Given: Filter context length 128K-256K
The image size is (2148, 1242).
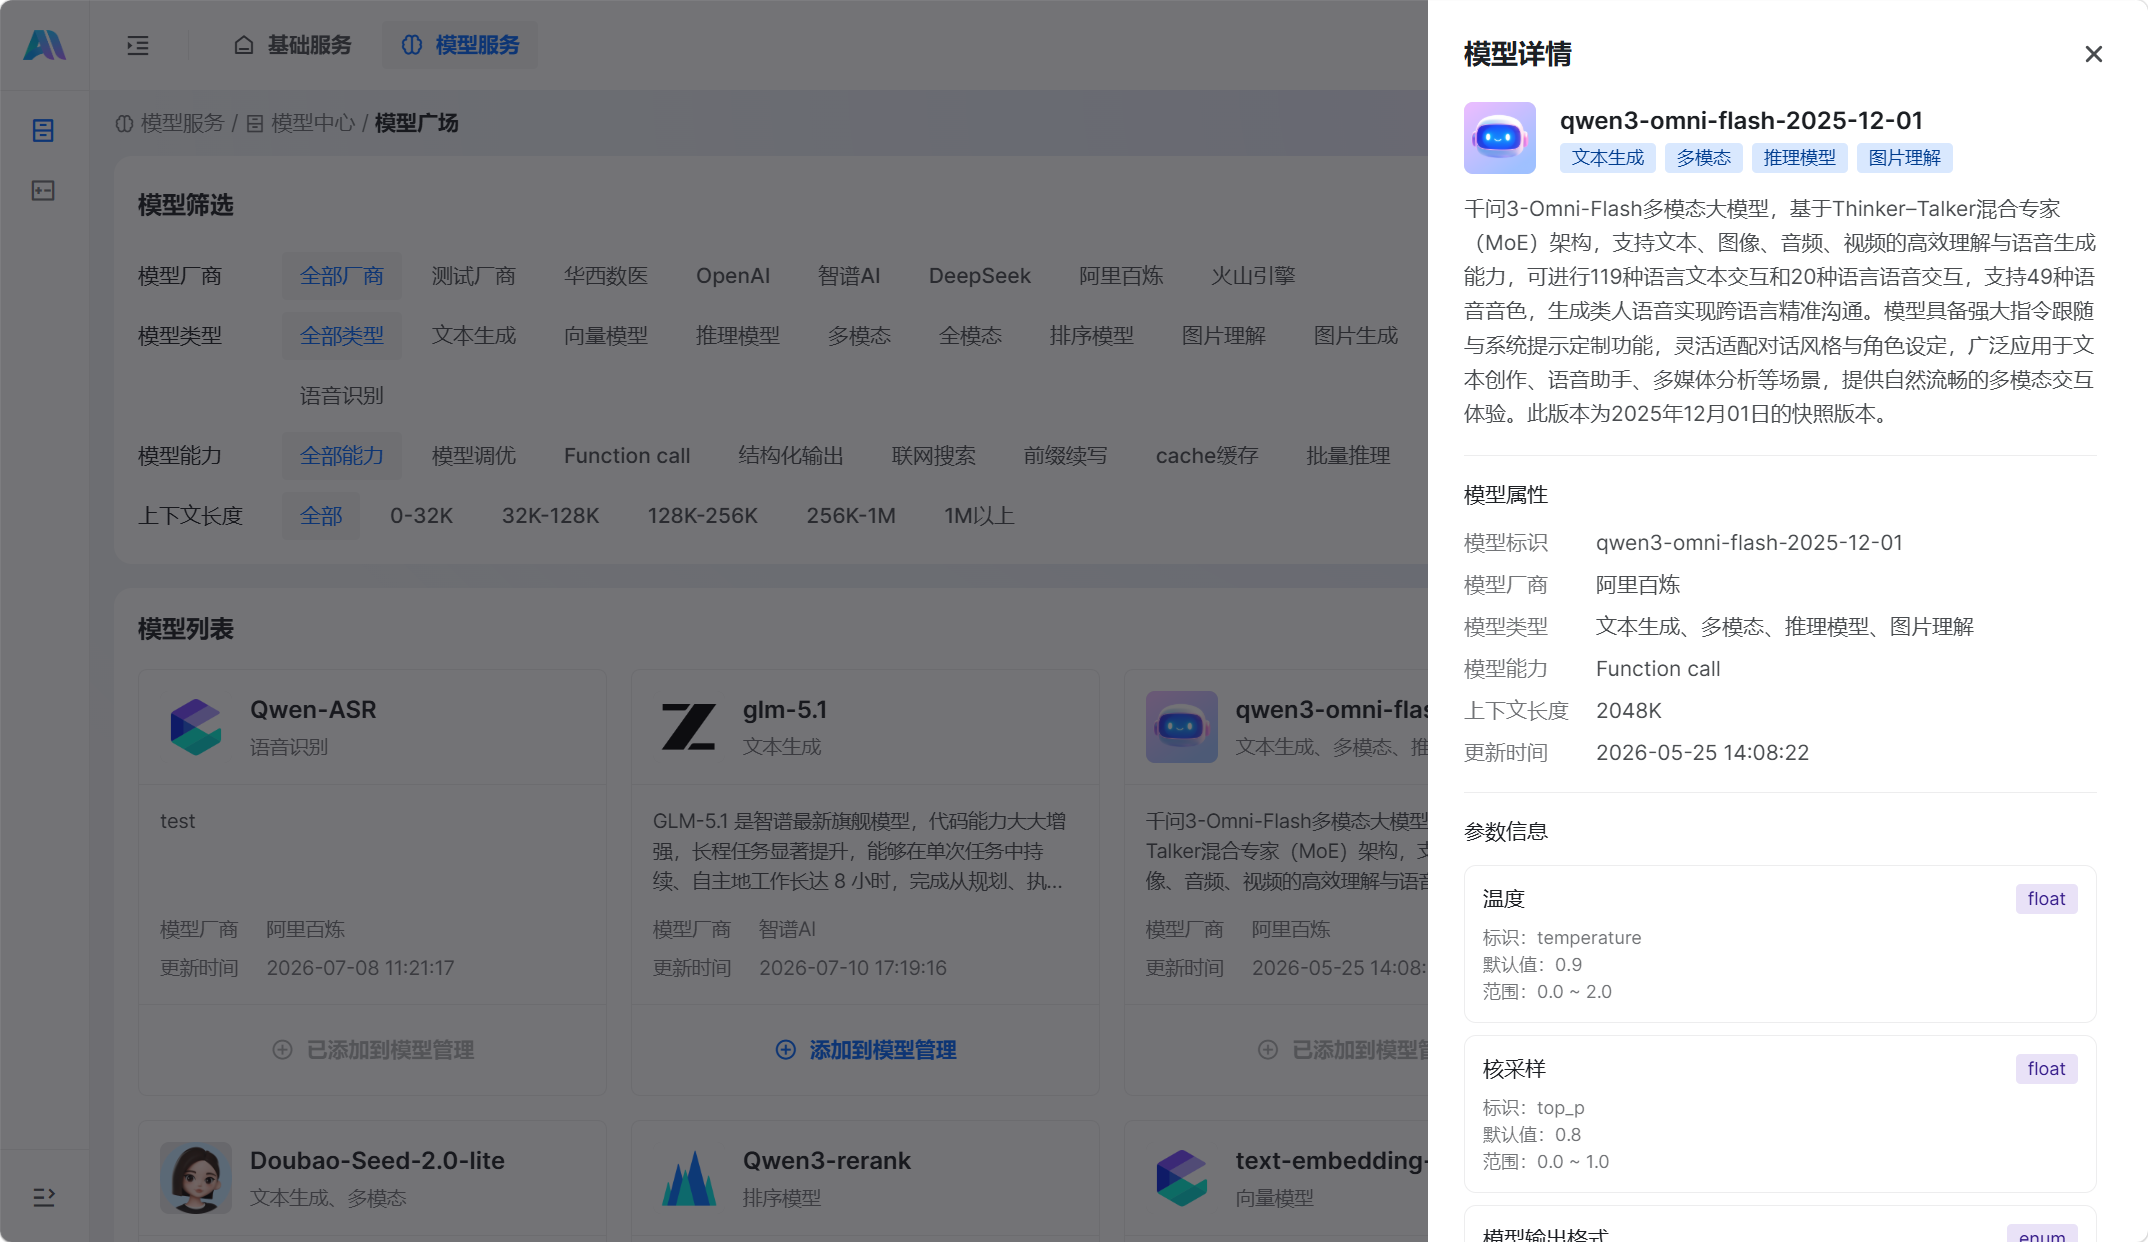Looking at the screenshot, I should [x=703, y=516].
